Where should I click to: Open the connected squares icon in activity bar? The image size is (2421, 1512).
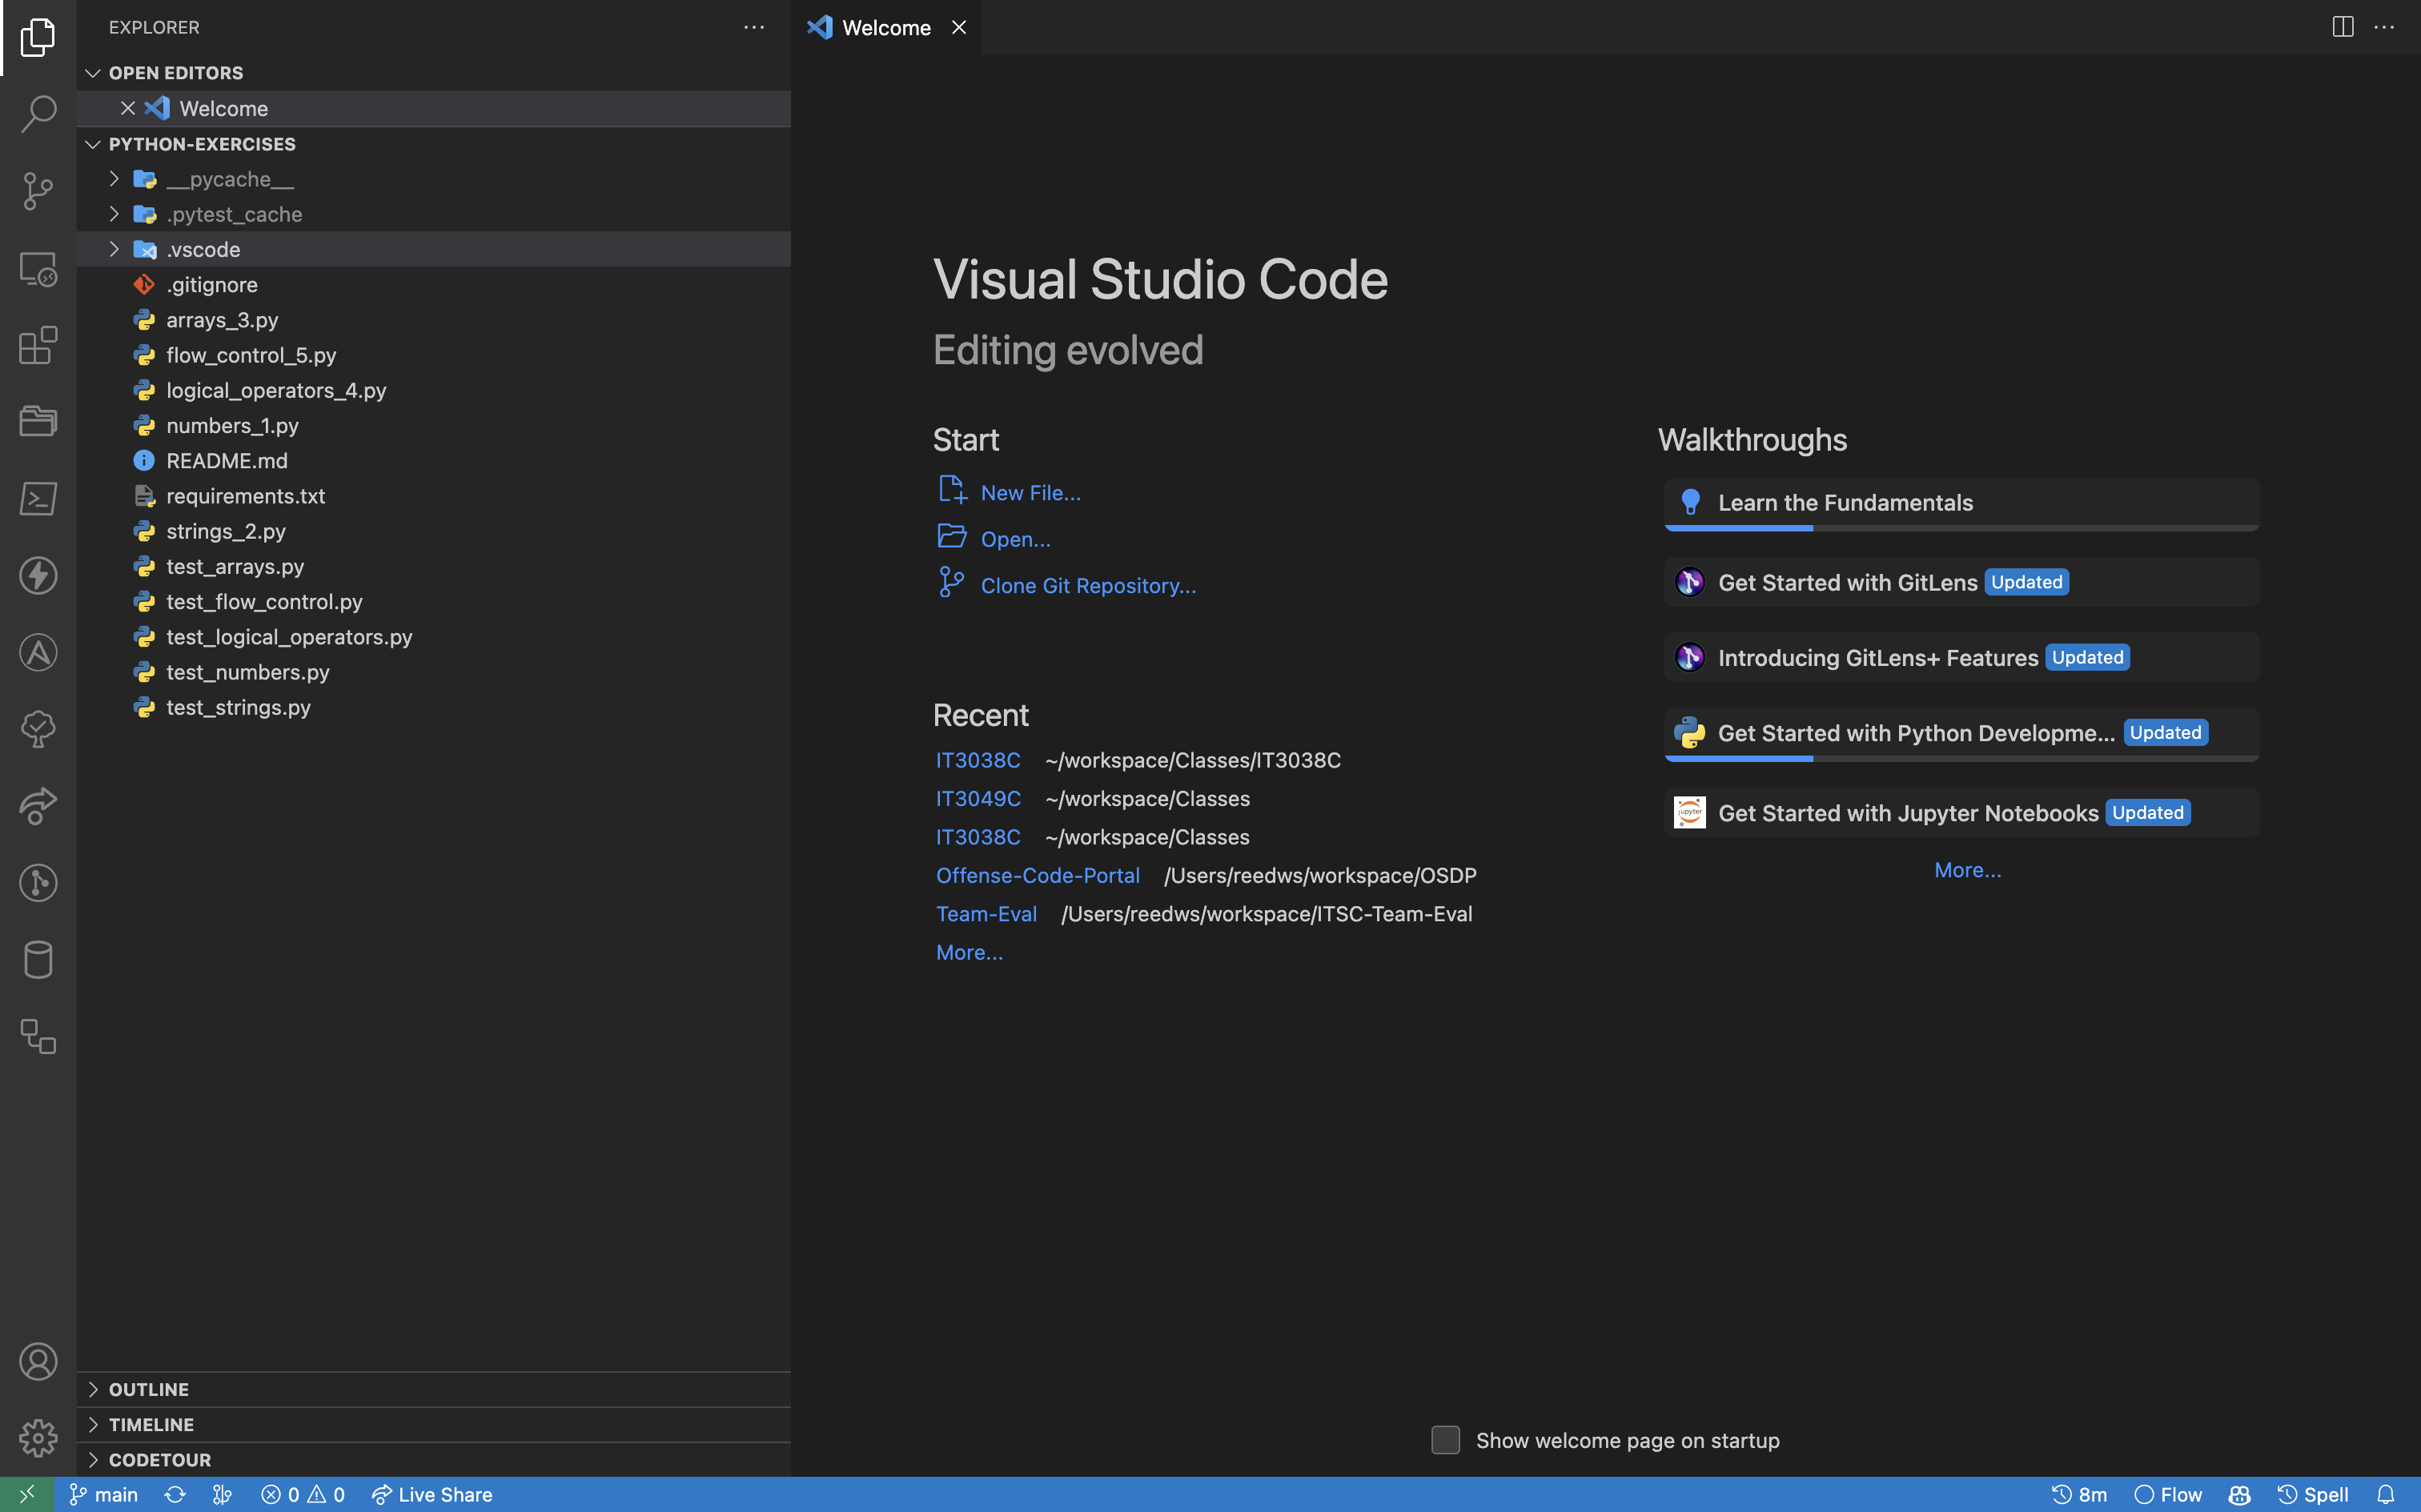coord(38,1037)
